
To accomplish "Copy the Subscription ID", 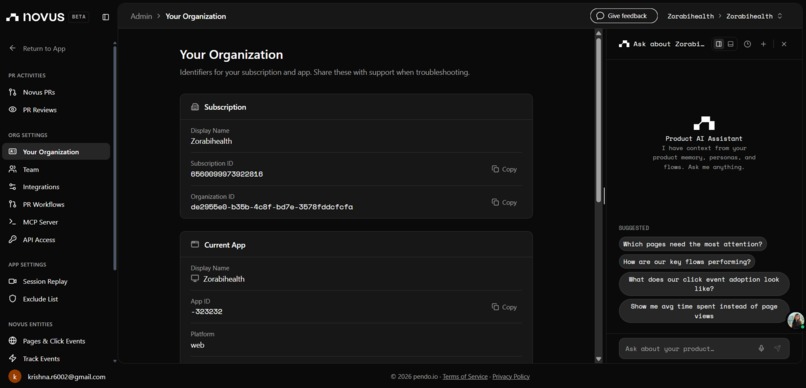I will pos(504,169).
